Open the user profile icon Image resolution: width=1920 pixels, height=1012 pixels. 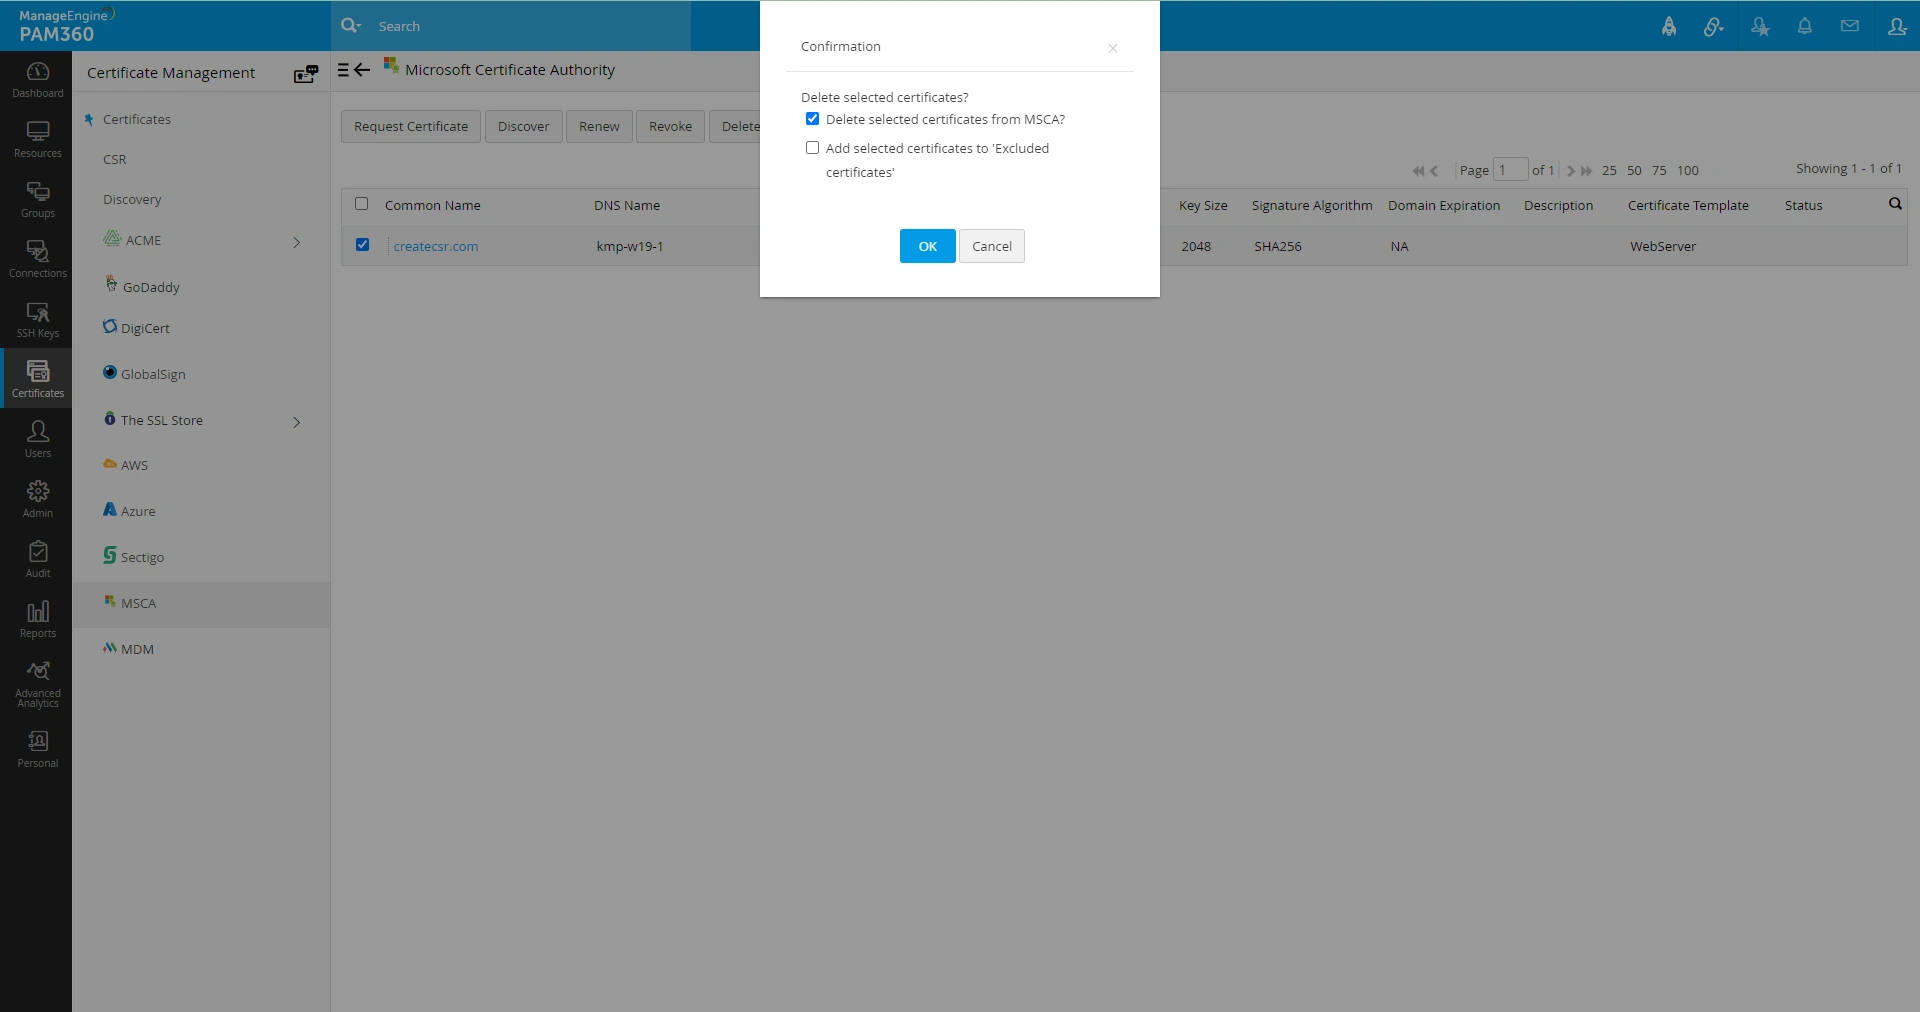pyautogui.click(x=1897, y=27)
